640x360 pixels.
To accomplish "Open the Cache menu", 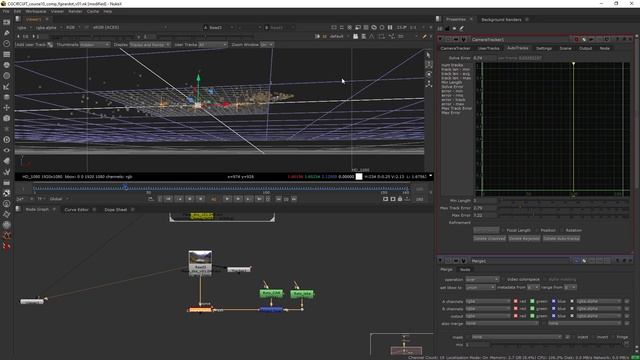I will tap(93, 11).
